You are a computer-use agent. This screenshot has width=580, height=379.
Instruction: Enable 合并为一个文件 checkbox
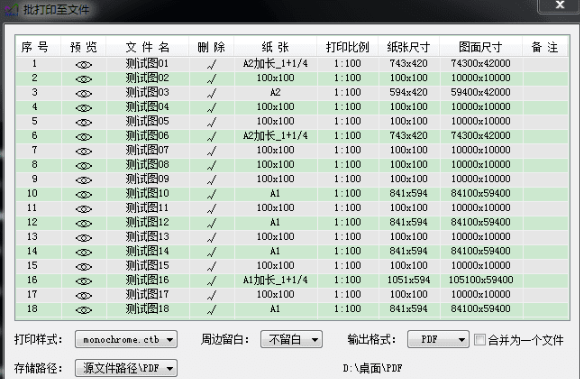coord(480,339)
